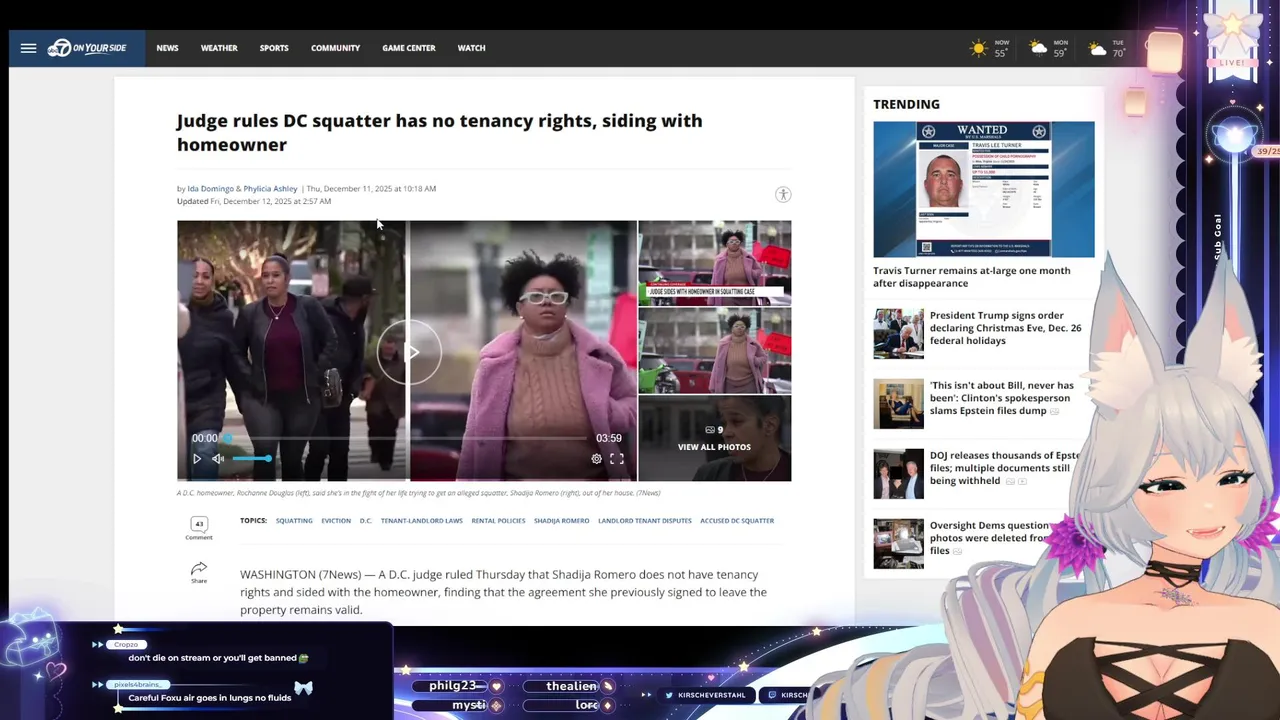The height and width of the screenshot is (720, 1280).
Task: Click the chat message 'don't die on stream'
Action: coord(218,658)
